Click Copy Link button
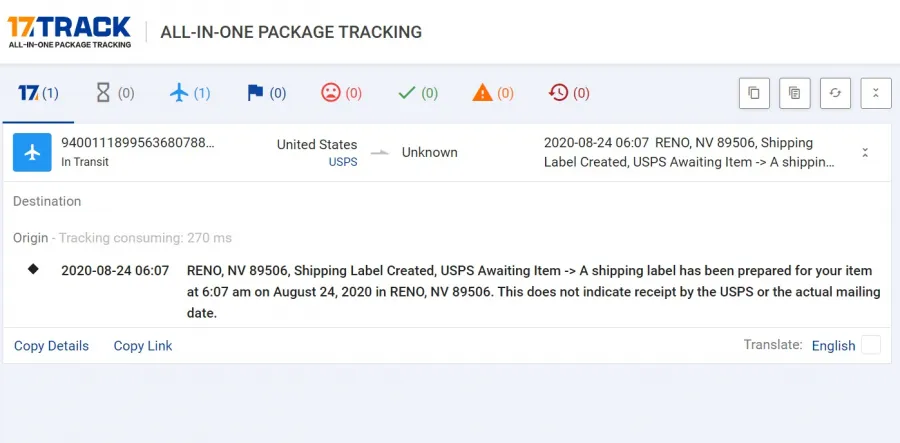The height and width of the screenshot is (443, 900). (x=143, y=346)
